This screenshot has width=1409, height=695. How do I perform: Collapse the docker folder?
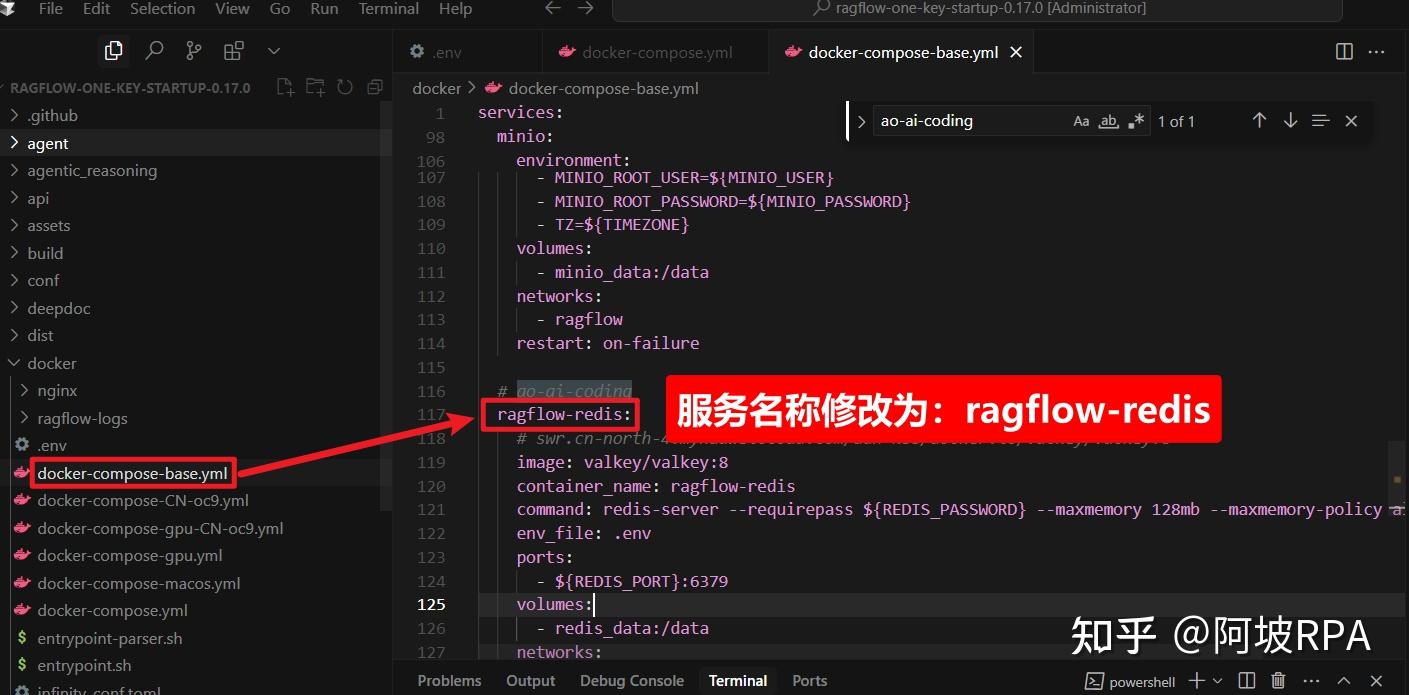[52, 363]
